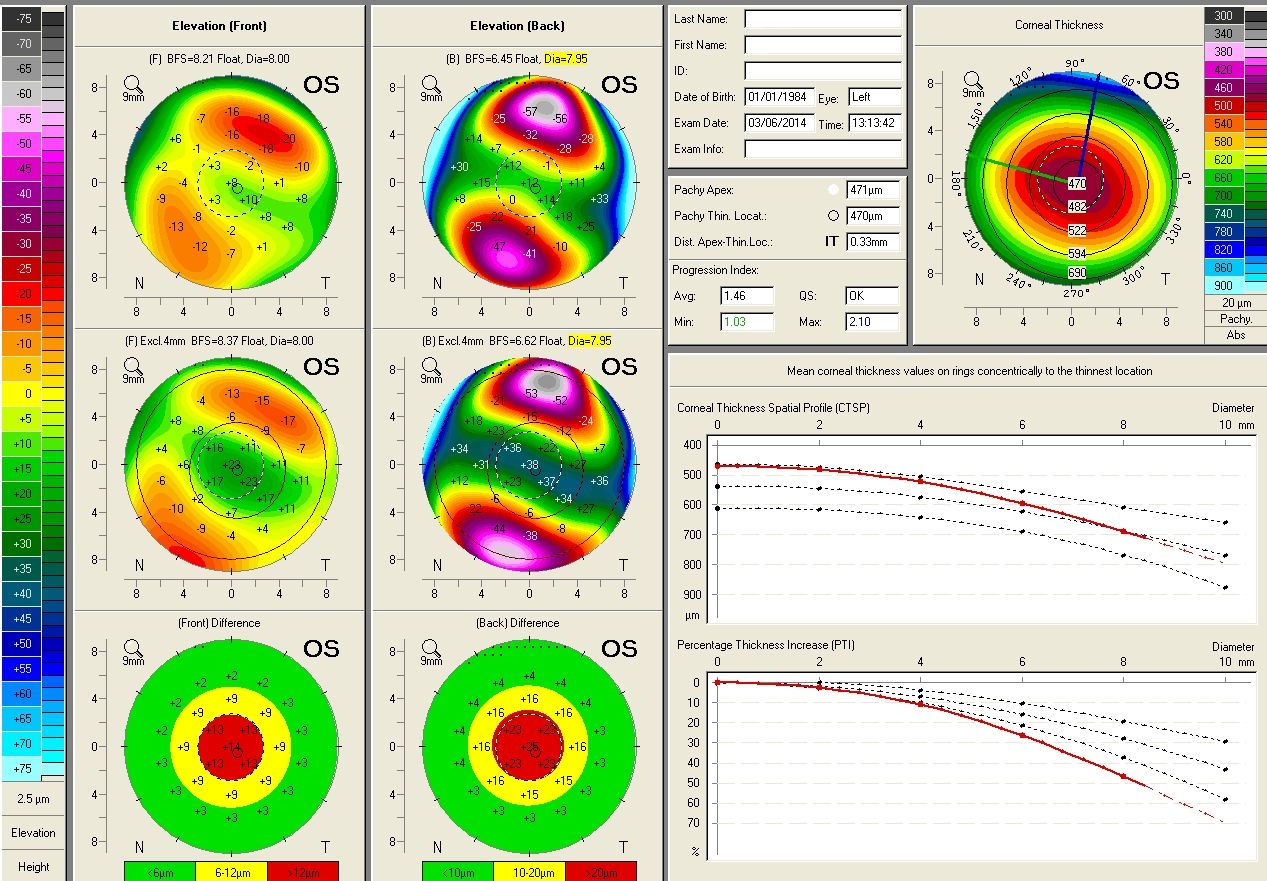Click magnifier on back Excl.4mm BFS=6.62 map
This screenshot has height=881, width=1267.
[x=430, y=367]
